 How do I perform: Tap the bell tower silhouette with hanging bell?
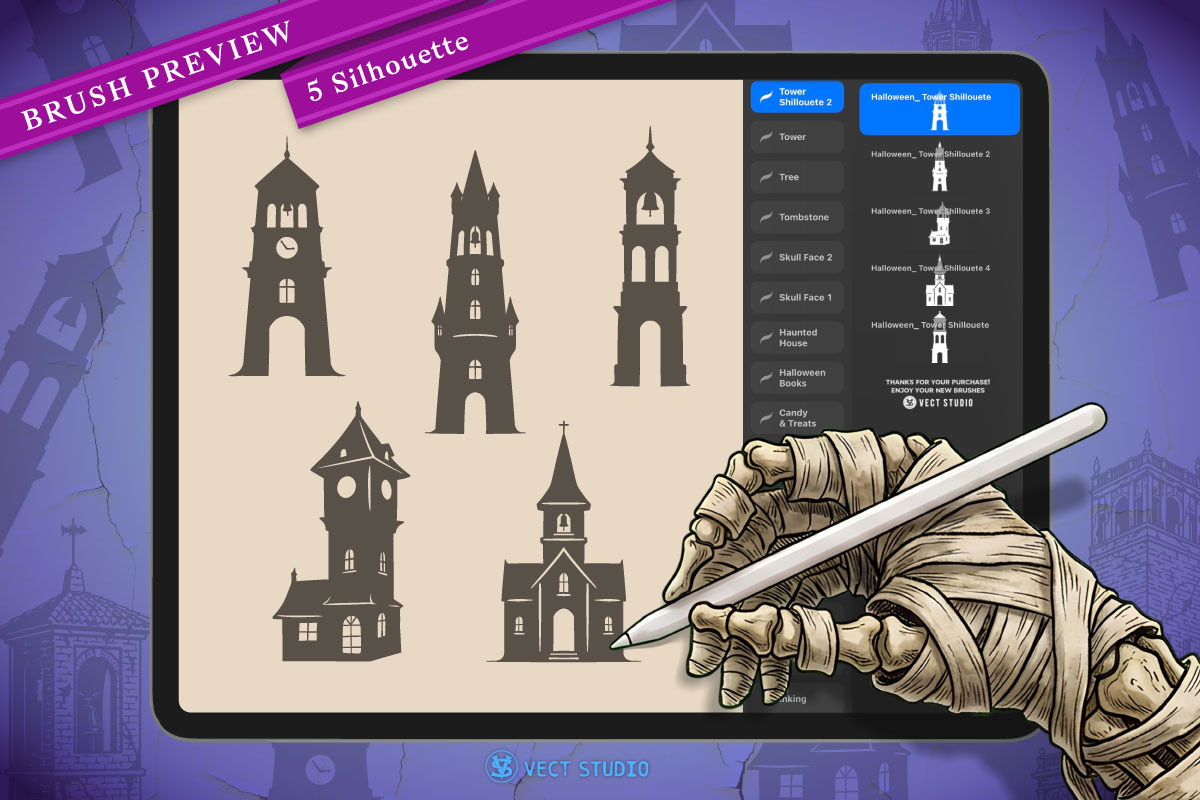pos(650,257)
